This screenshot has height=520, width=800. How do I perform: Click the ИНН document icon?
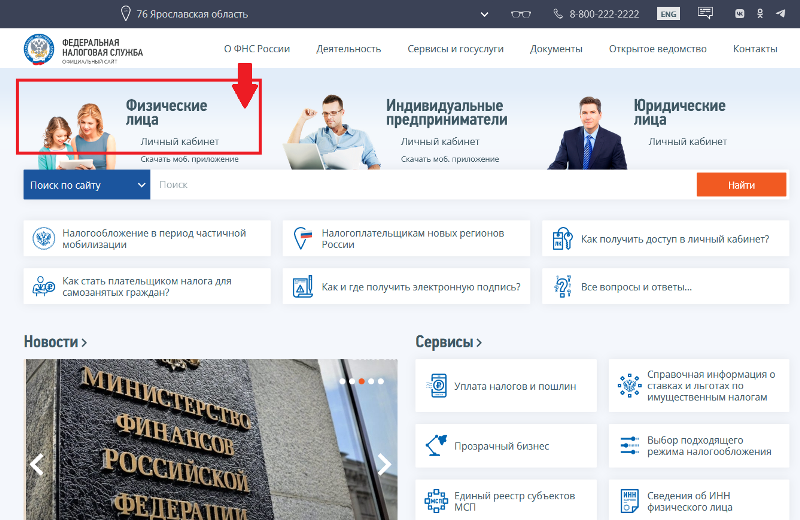pyautogui.click(x=630, y=501)
